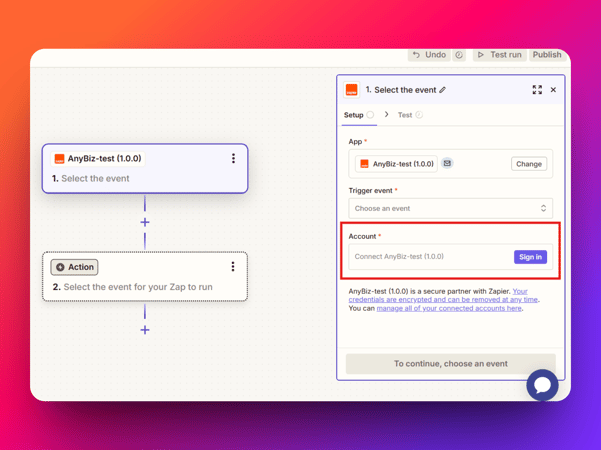Open AnyBiz-test trigger step menu
The width and height of the screenshot is (601, 450).
click(233, 158)
